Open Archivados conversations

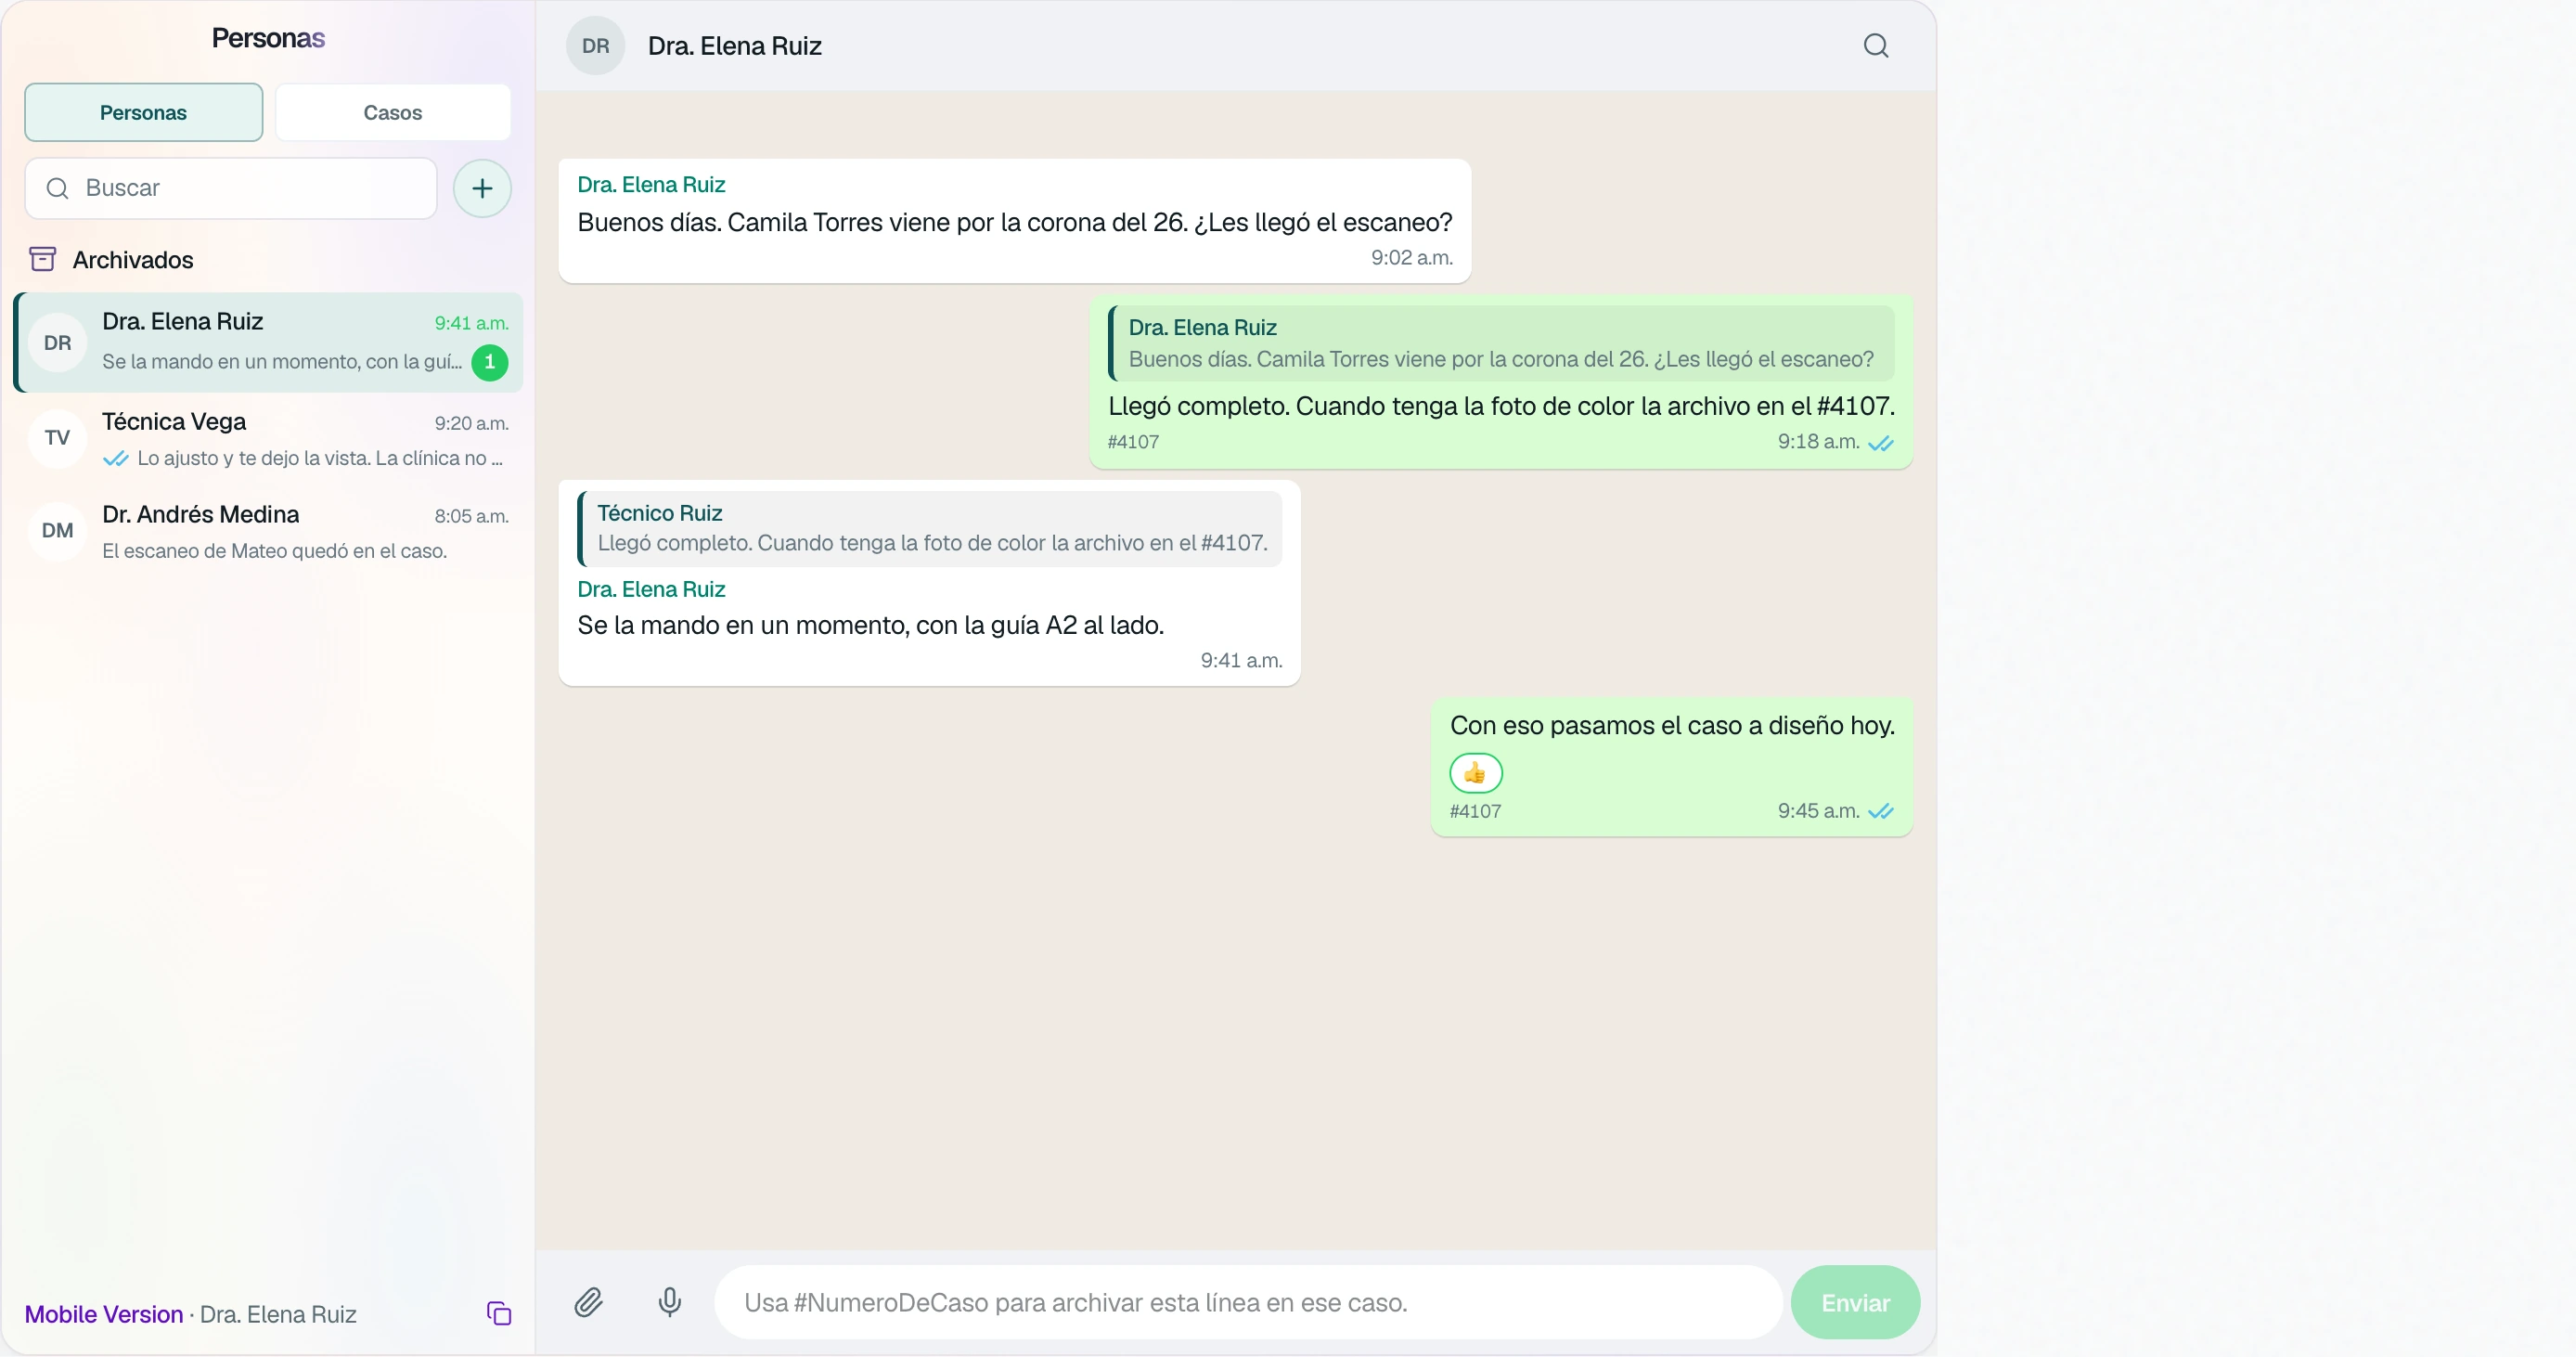(x=132, y=260)
